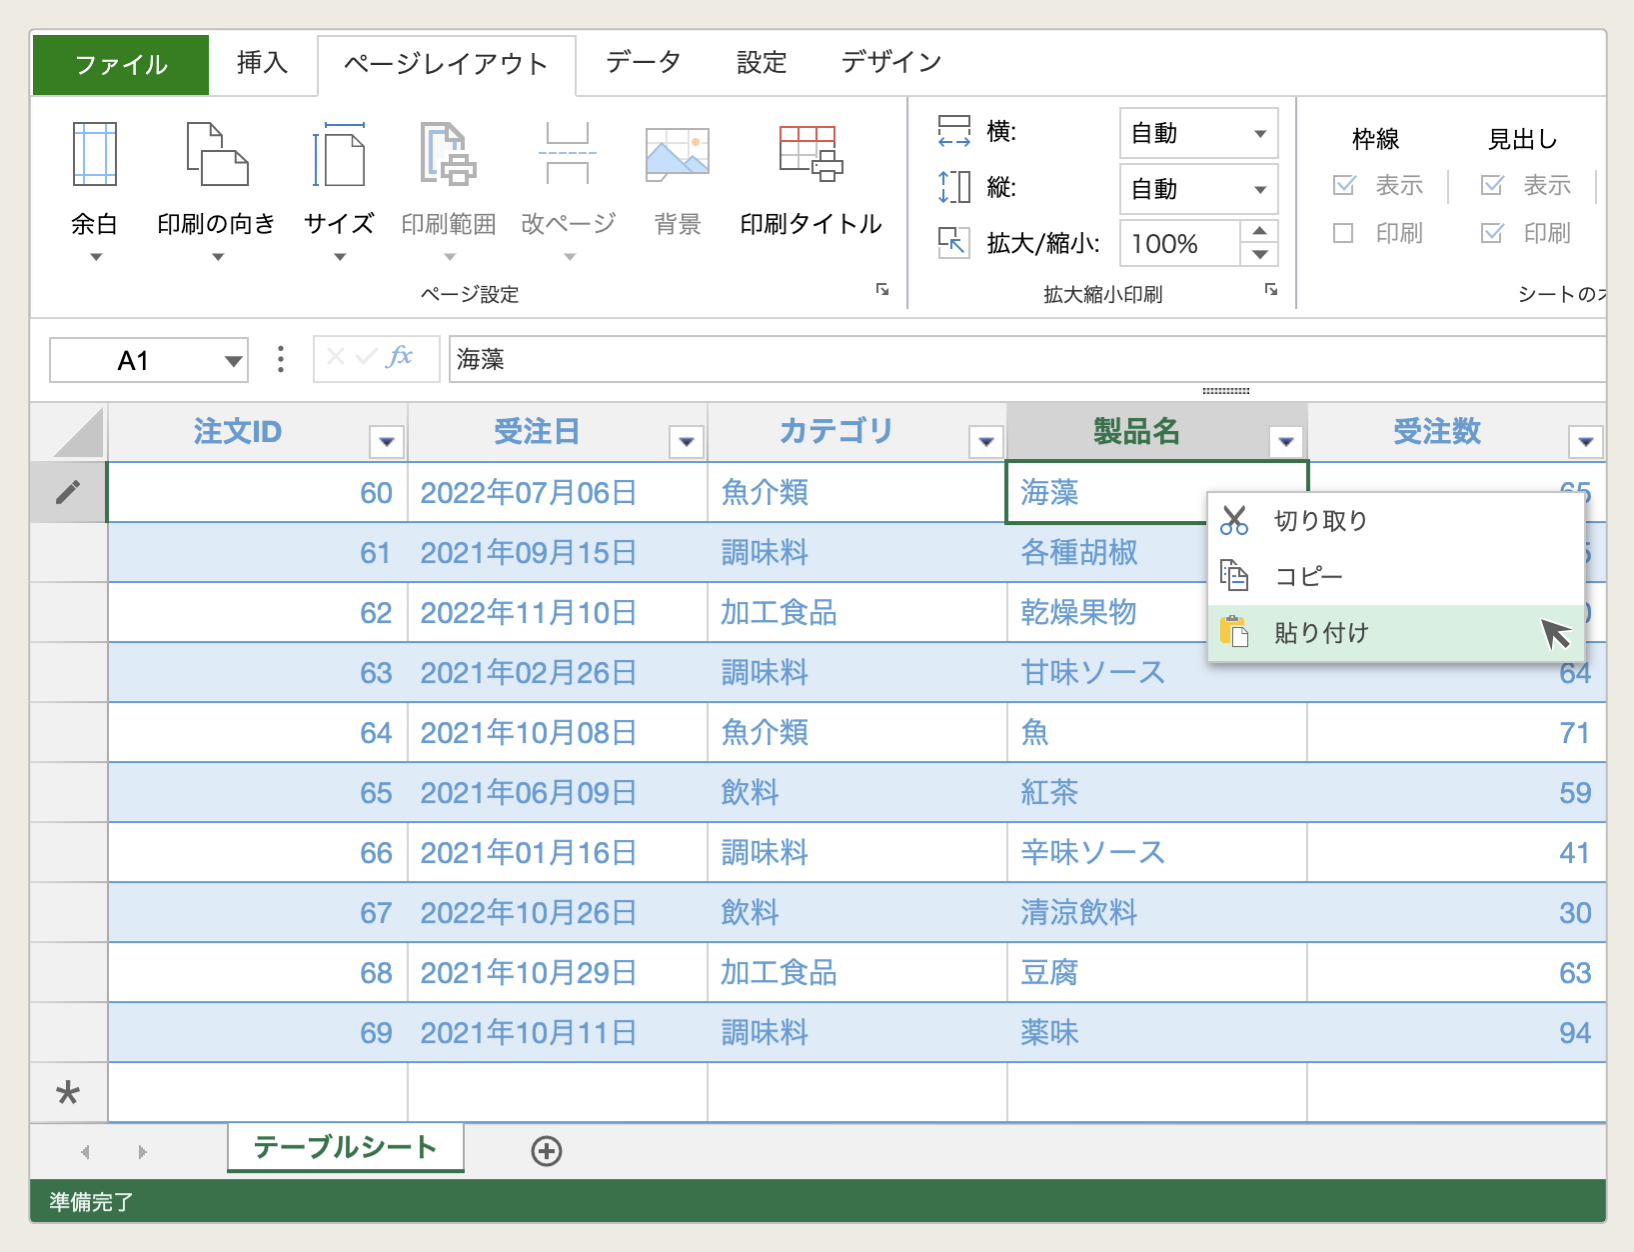Open 印刷タイトル print titles

pyautogui.click(x=811, y=180)
